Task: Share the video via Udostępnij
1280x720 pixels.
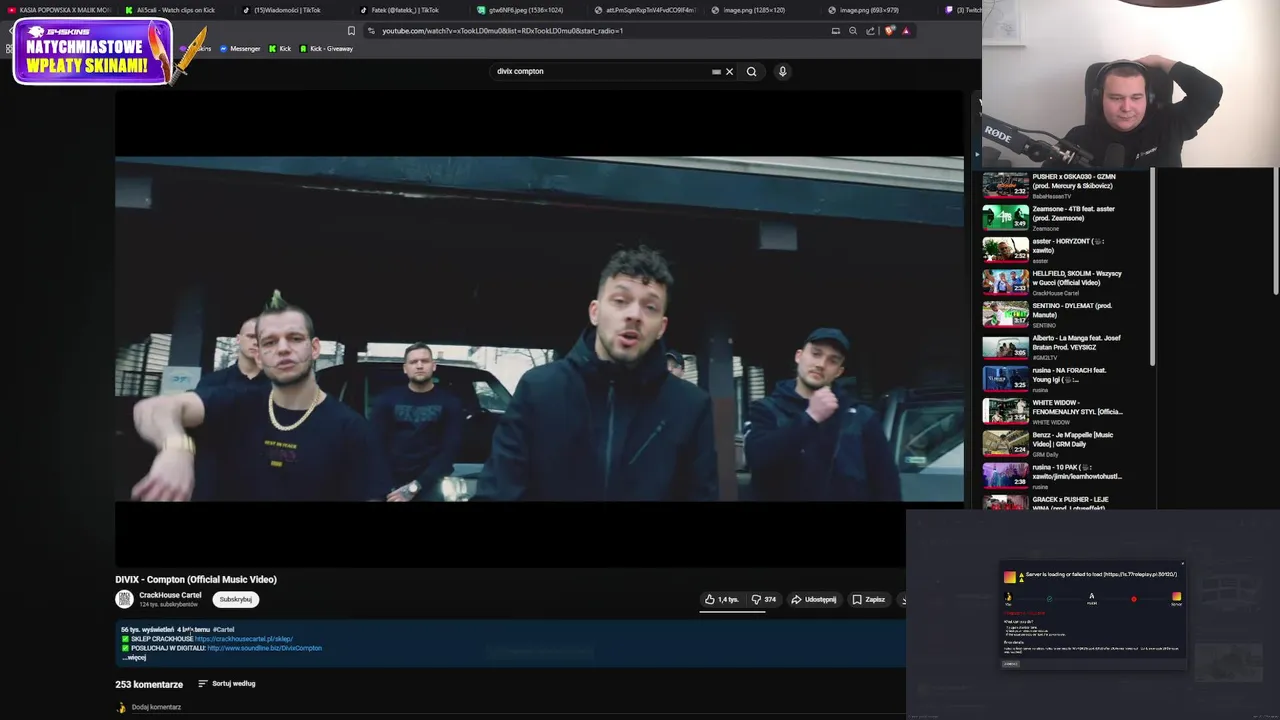Action: pyautogui.click(x=813, y=599)
